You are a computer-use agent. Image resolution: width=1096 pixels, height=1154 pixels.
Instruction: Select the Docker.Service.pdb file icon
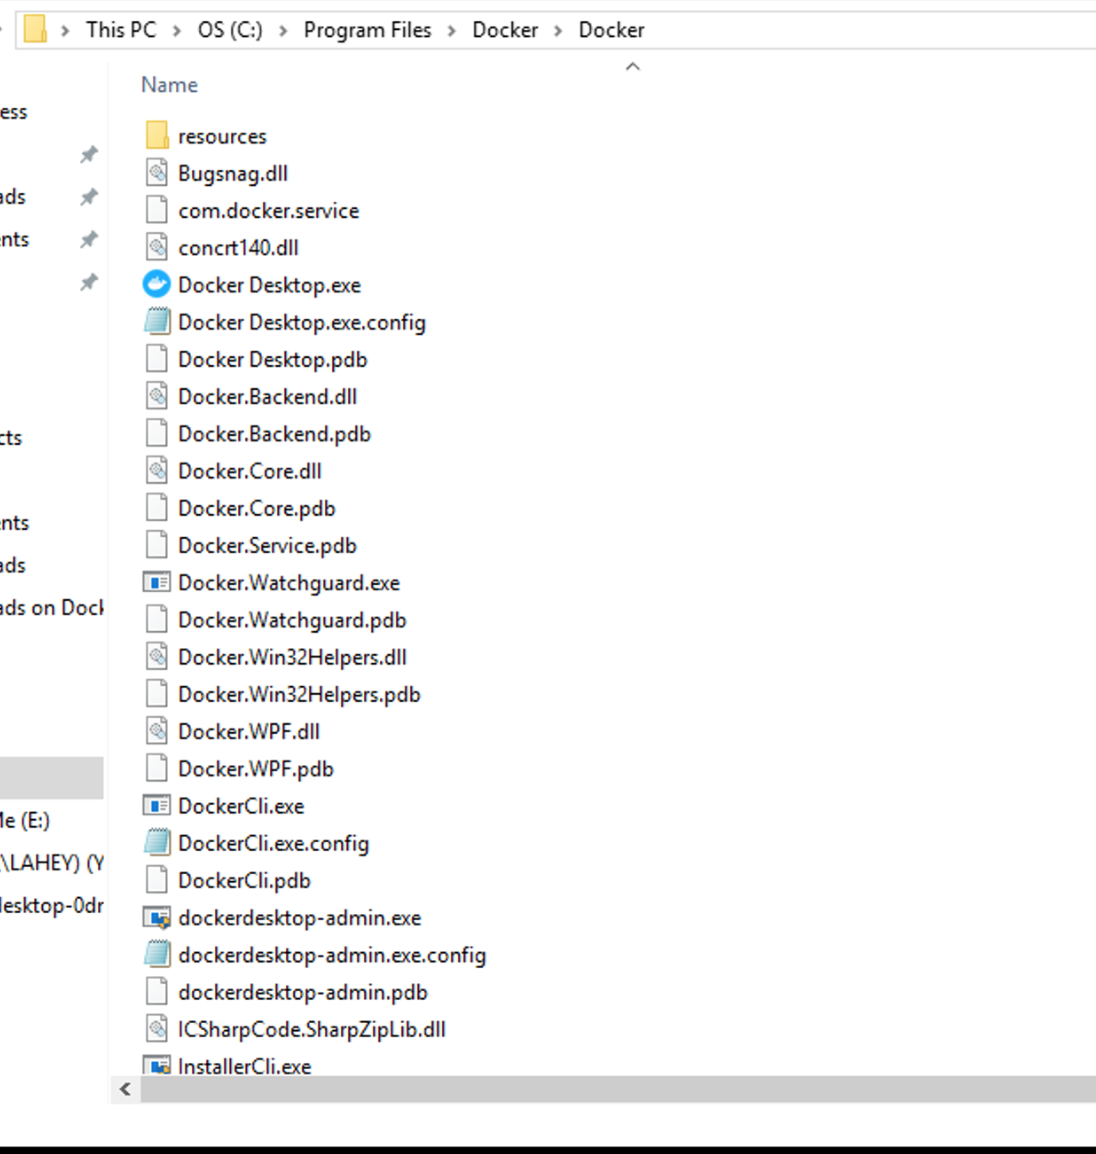coord(157,545)
